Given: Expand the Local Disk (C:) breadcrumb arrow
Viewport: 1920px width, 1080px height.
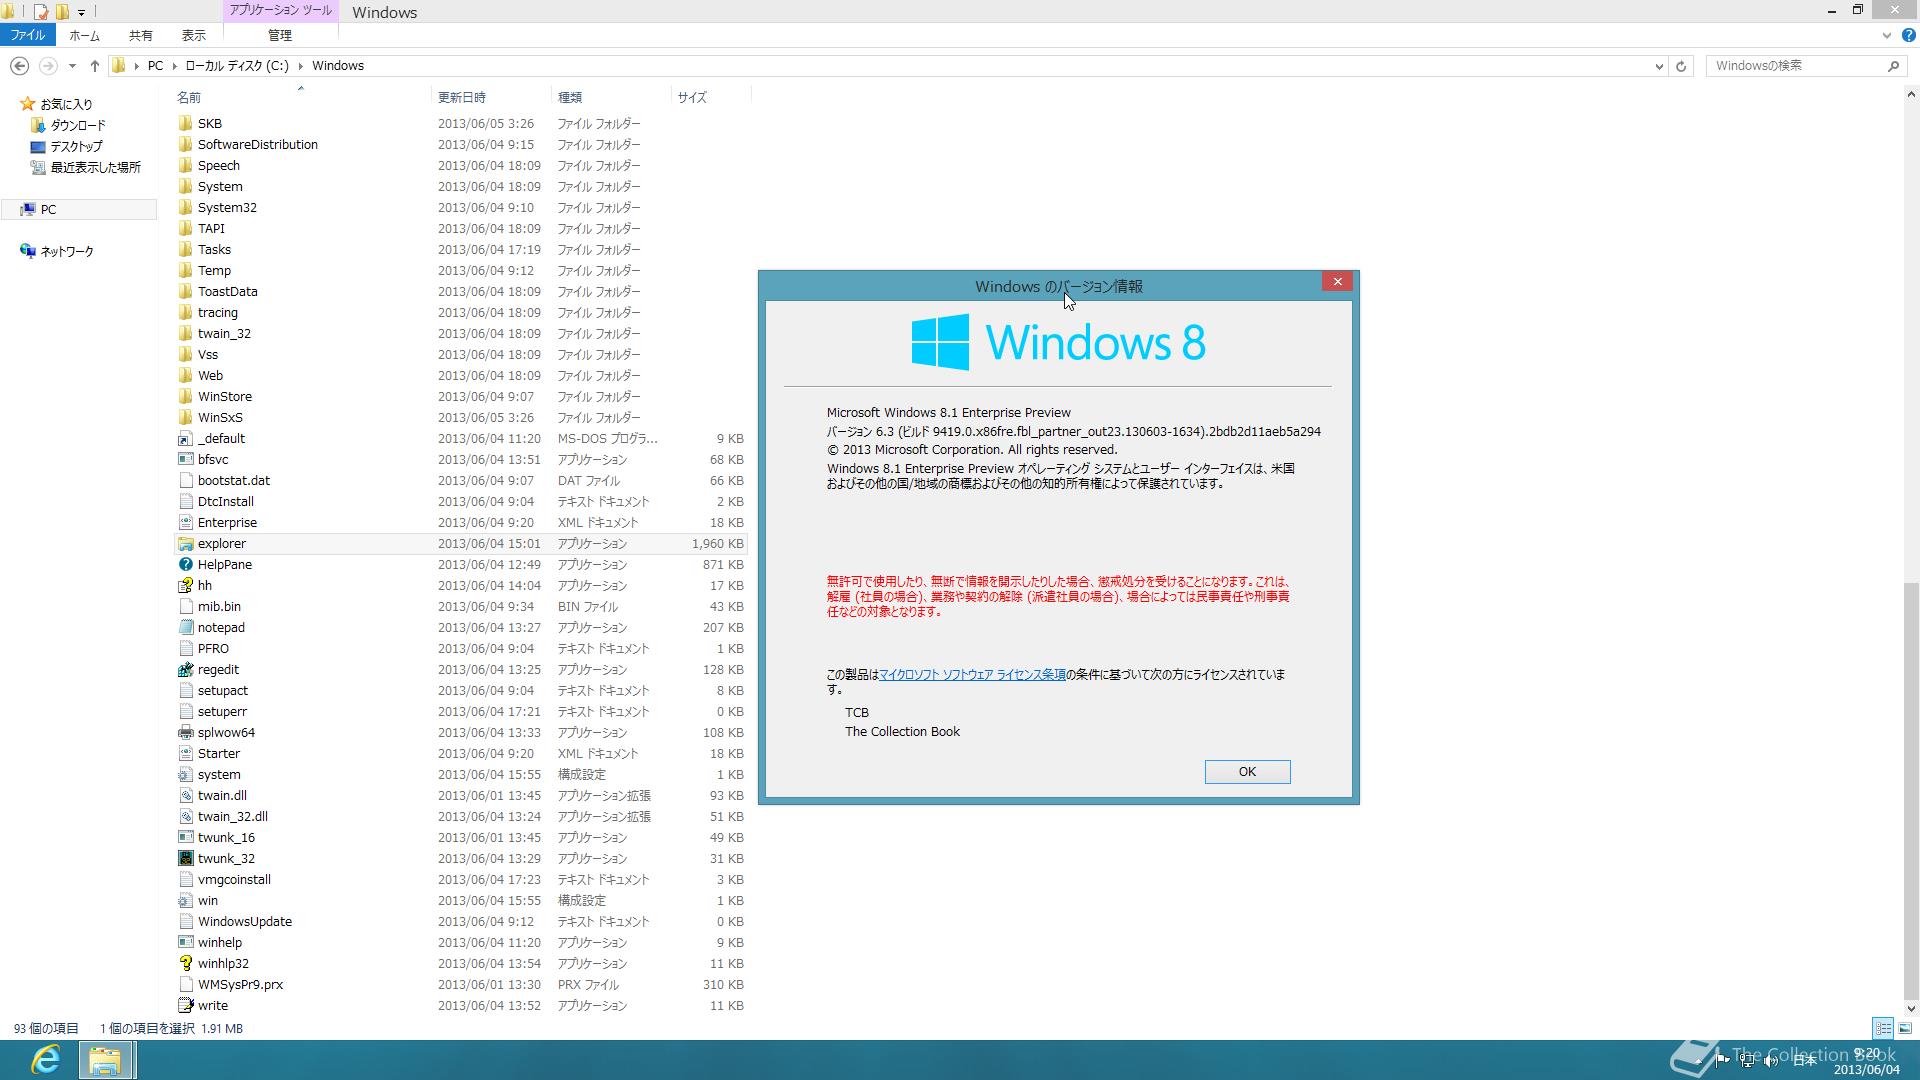Looking at the screenshot, I should [301, 66].
